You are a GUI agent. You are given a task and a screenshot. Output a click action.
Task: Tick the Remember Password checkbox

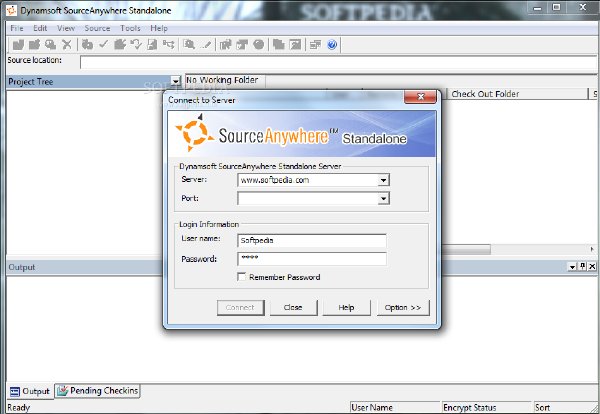point(241,277)
